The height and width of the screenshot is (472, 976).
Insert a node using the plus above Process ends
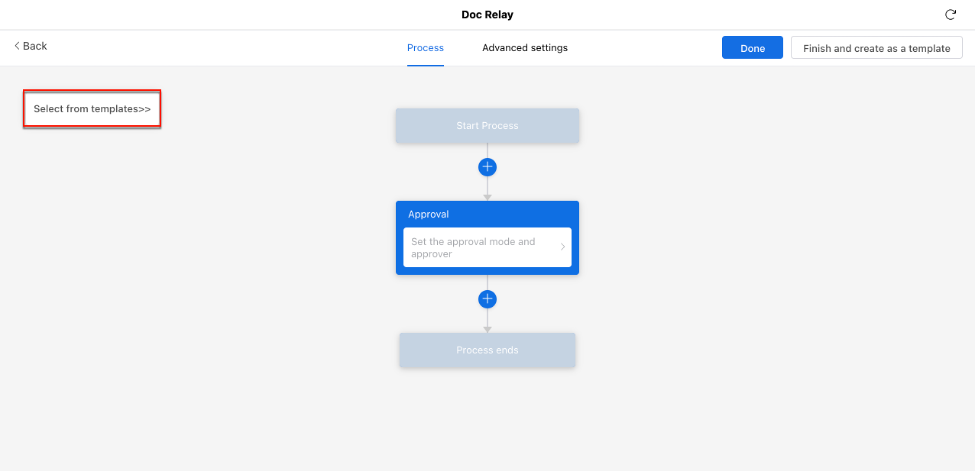(487, 299)
